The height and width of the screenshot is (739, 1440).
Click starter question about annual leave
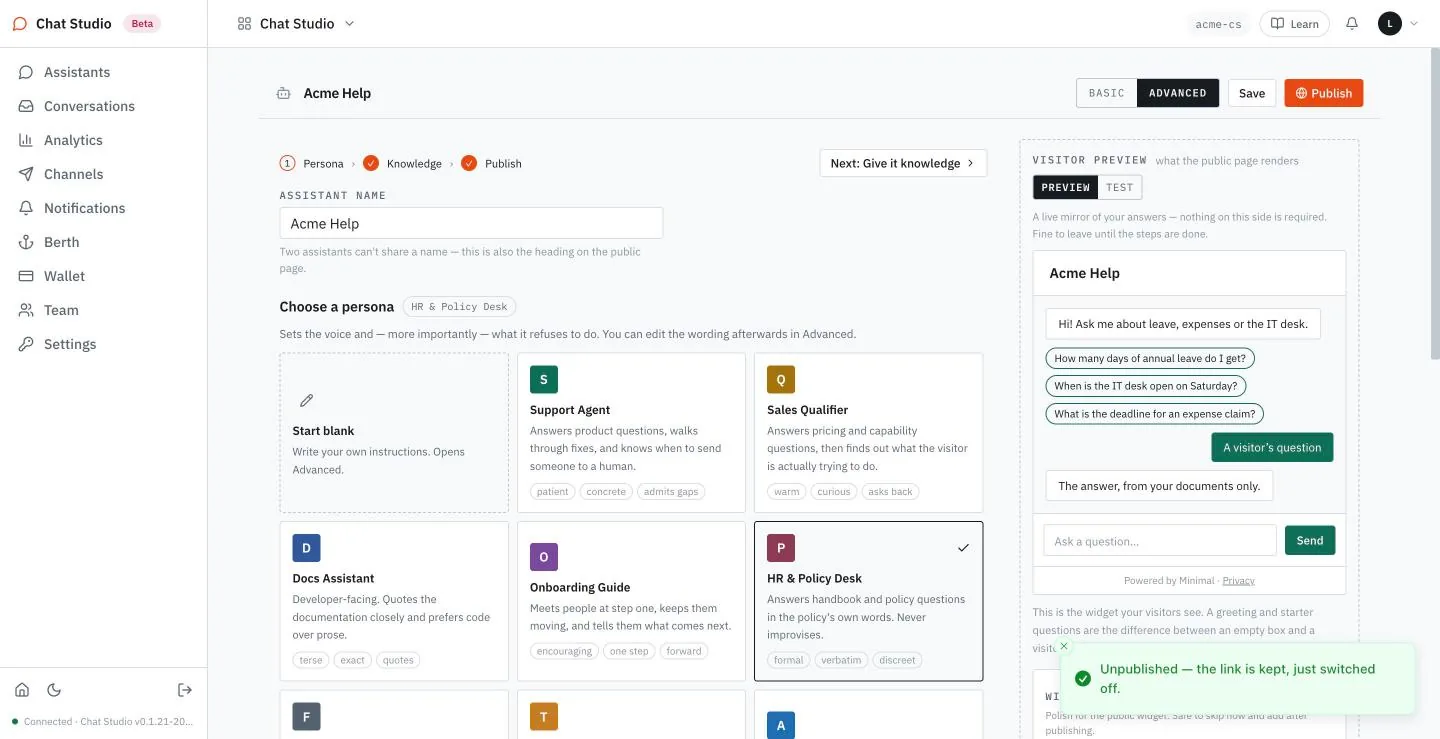coord(1150,358)
